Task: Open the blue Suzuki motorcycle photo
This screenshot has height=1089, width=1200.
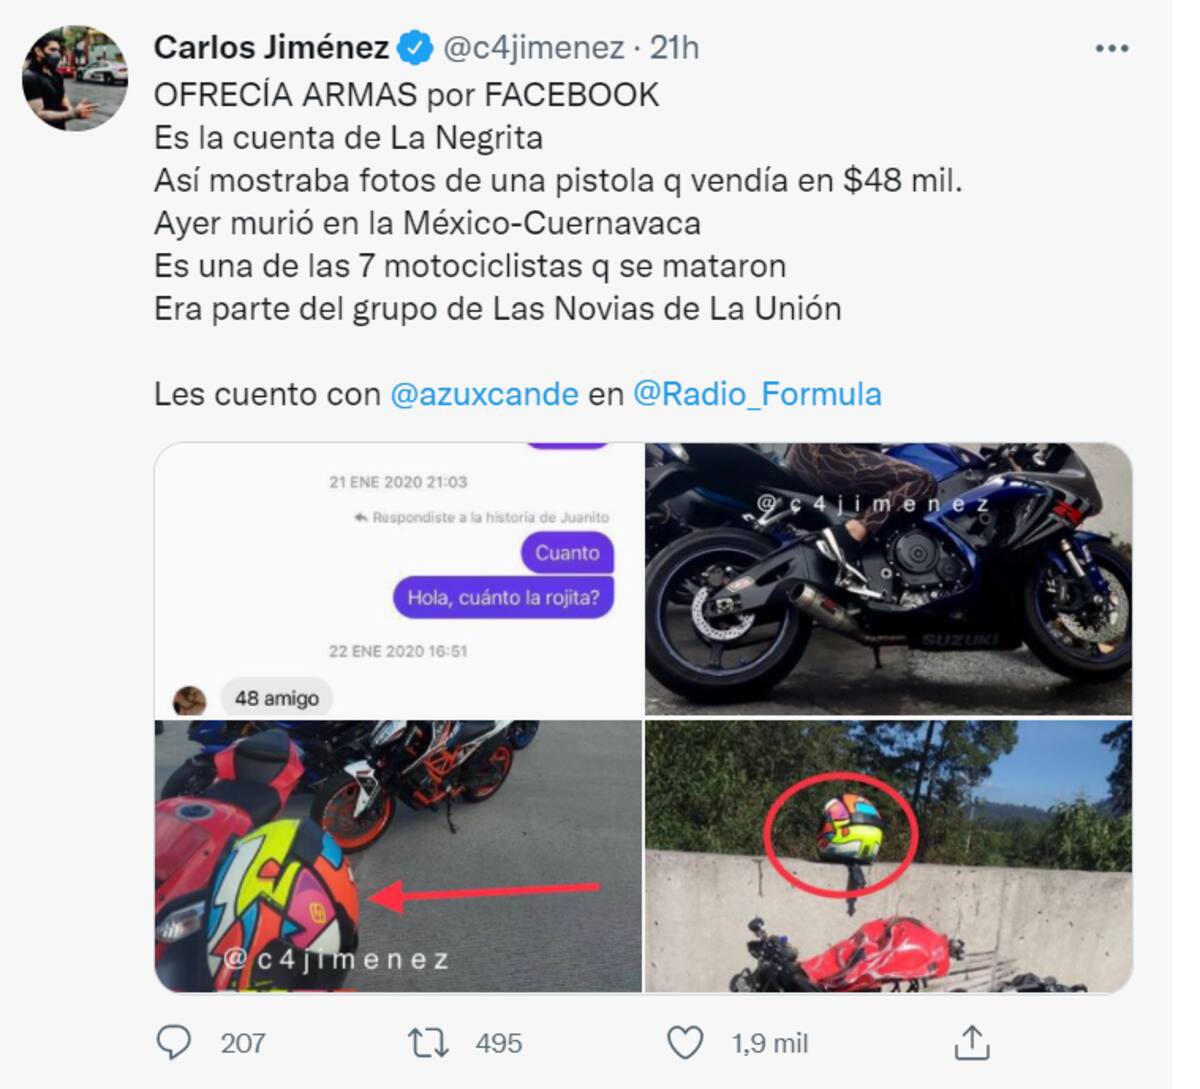Action: click(889, 579)
